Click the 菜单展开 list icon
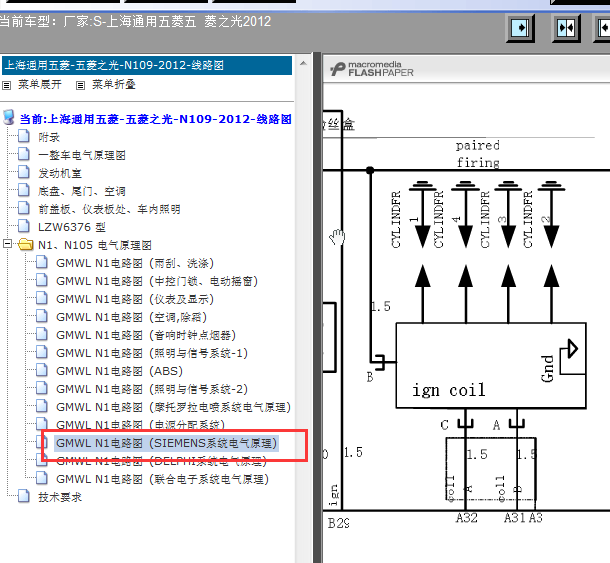Image resolution: width=610 pixels, height=563 pixels. click(x=7, y=85)
